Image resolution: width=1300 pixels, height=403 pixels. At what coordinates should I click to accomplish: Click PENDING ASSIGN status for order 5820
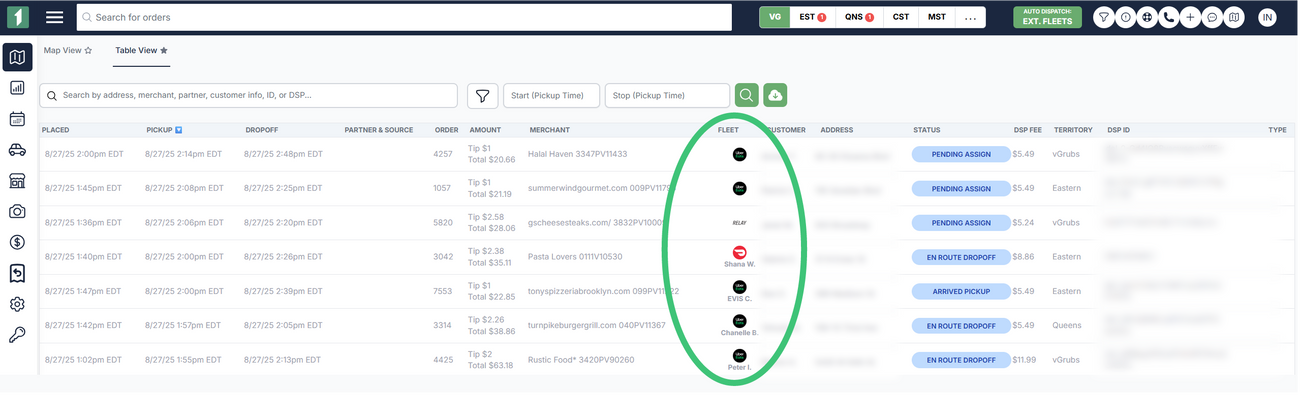click(961, 223)
